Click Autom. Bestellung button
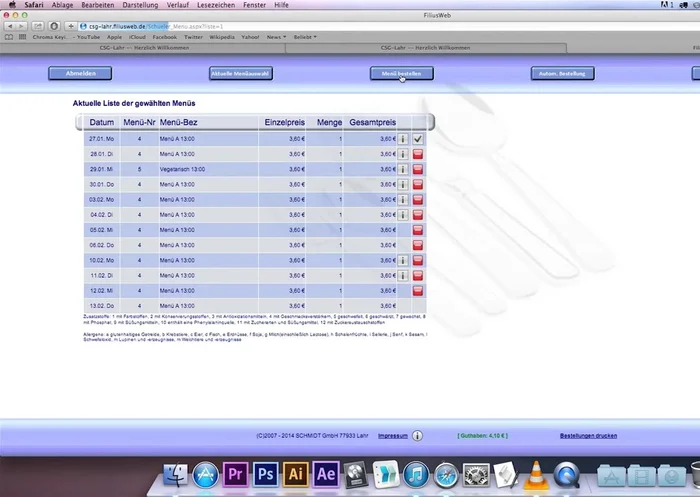This screenshot has height=497, width=700. [x=563, y=73]
